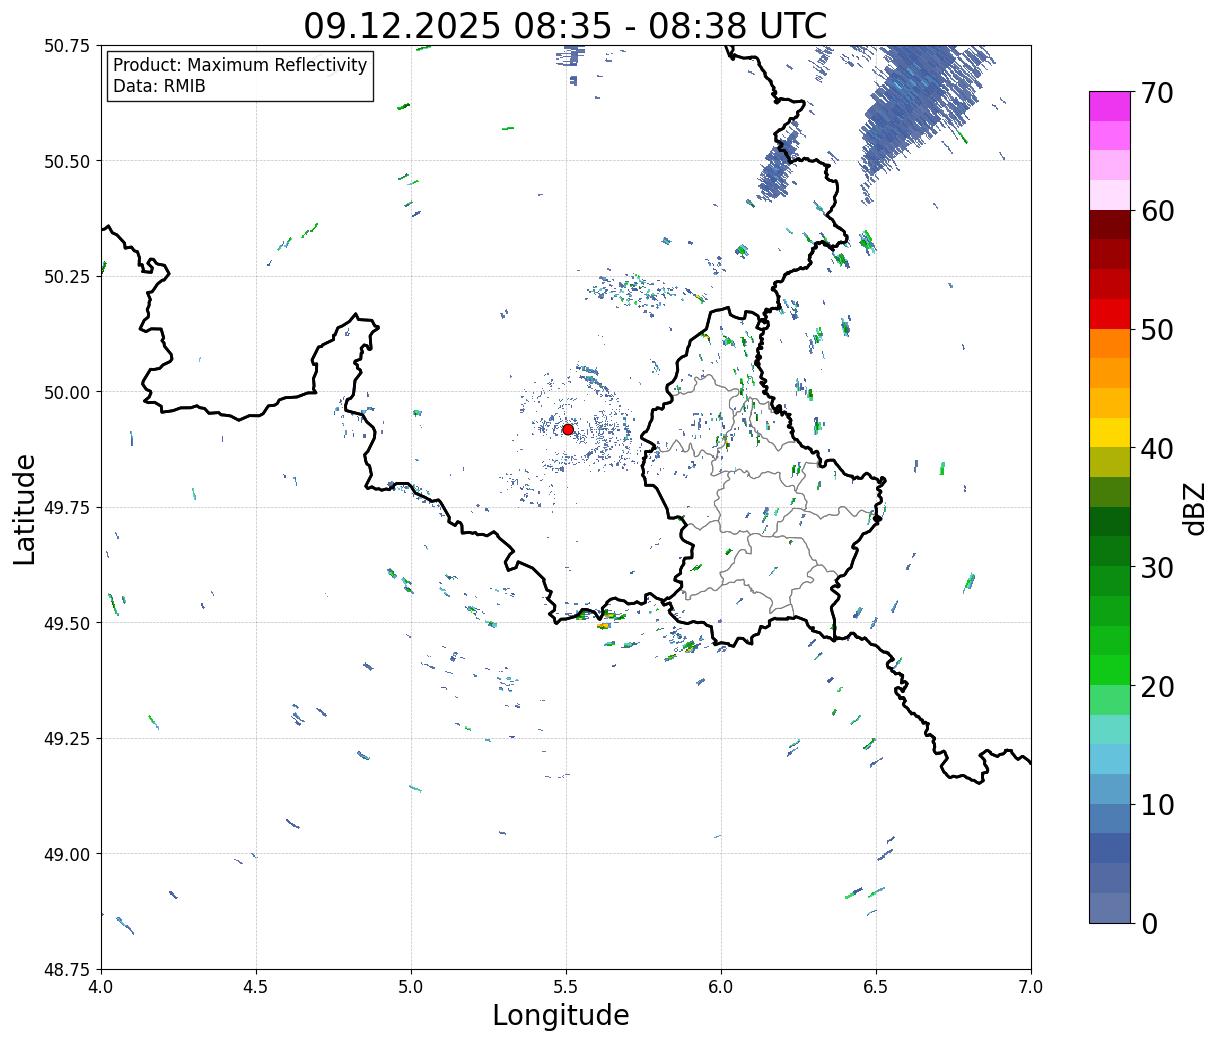1219x1040 pixels.
Task: Click the 'Data: RMIB' text line
Action: coord(159,87)
